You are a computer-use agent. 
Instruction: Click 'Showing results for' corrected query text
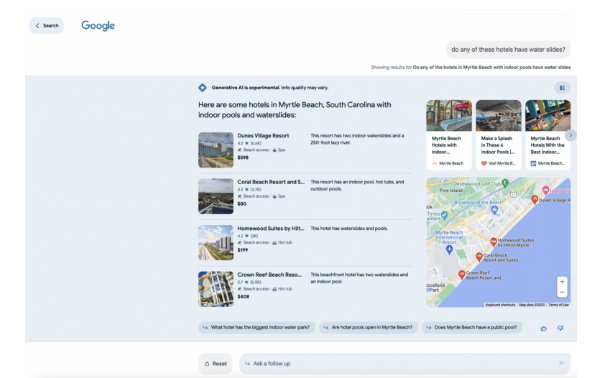pyautogui.click(x=492, y=67)
